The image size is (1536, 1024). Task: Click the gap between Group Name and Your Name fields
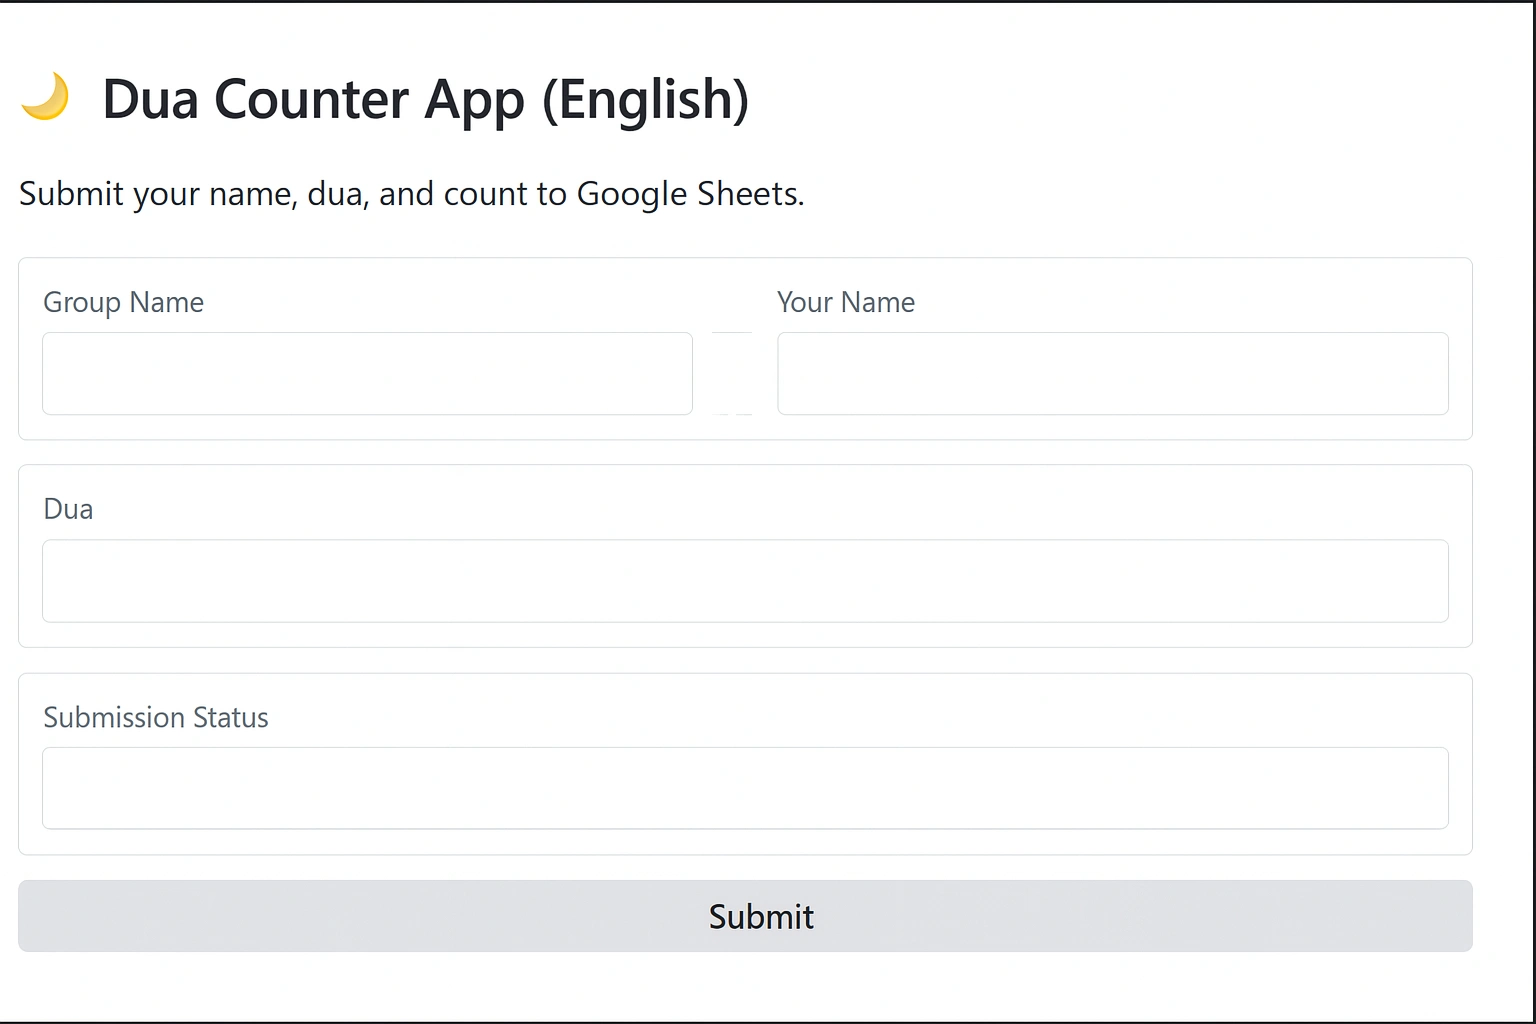point(733,373)
